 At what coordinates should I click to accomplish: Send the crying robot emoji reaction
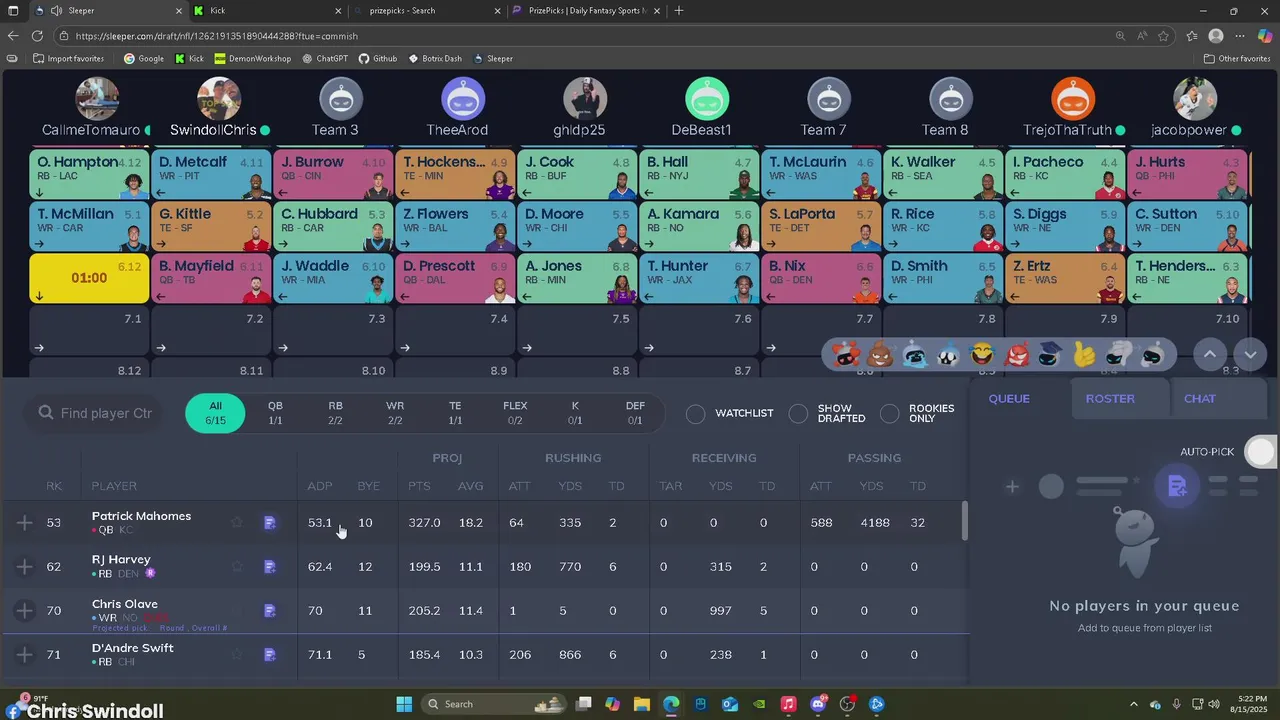[915, 354]
